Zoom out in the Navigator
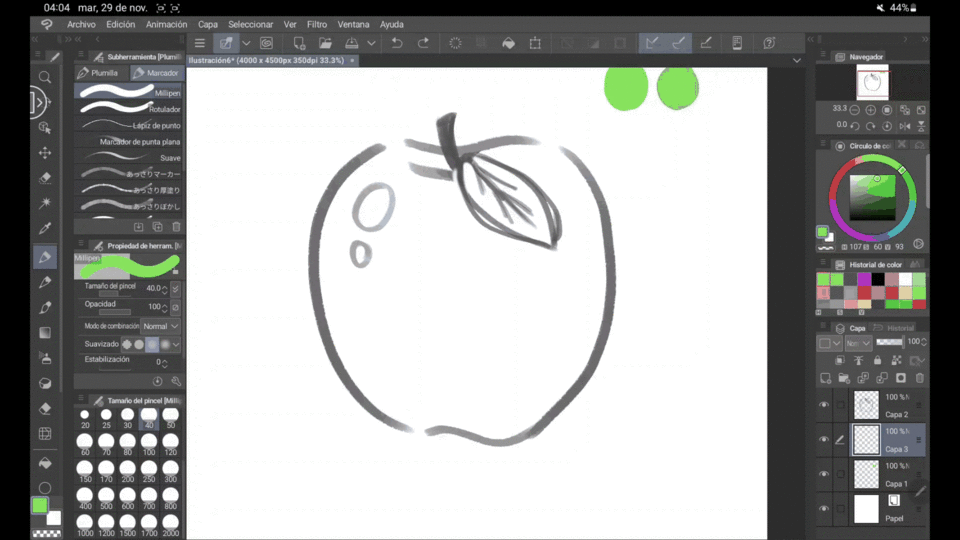 tap(855, 110)
